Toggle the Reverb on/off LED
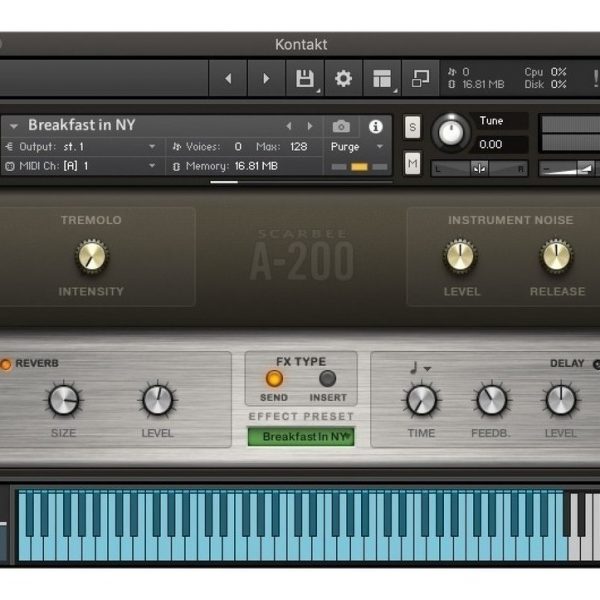This screenshot has height=600, width=600. (x=5, y=364)
